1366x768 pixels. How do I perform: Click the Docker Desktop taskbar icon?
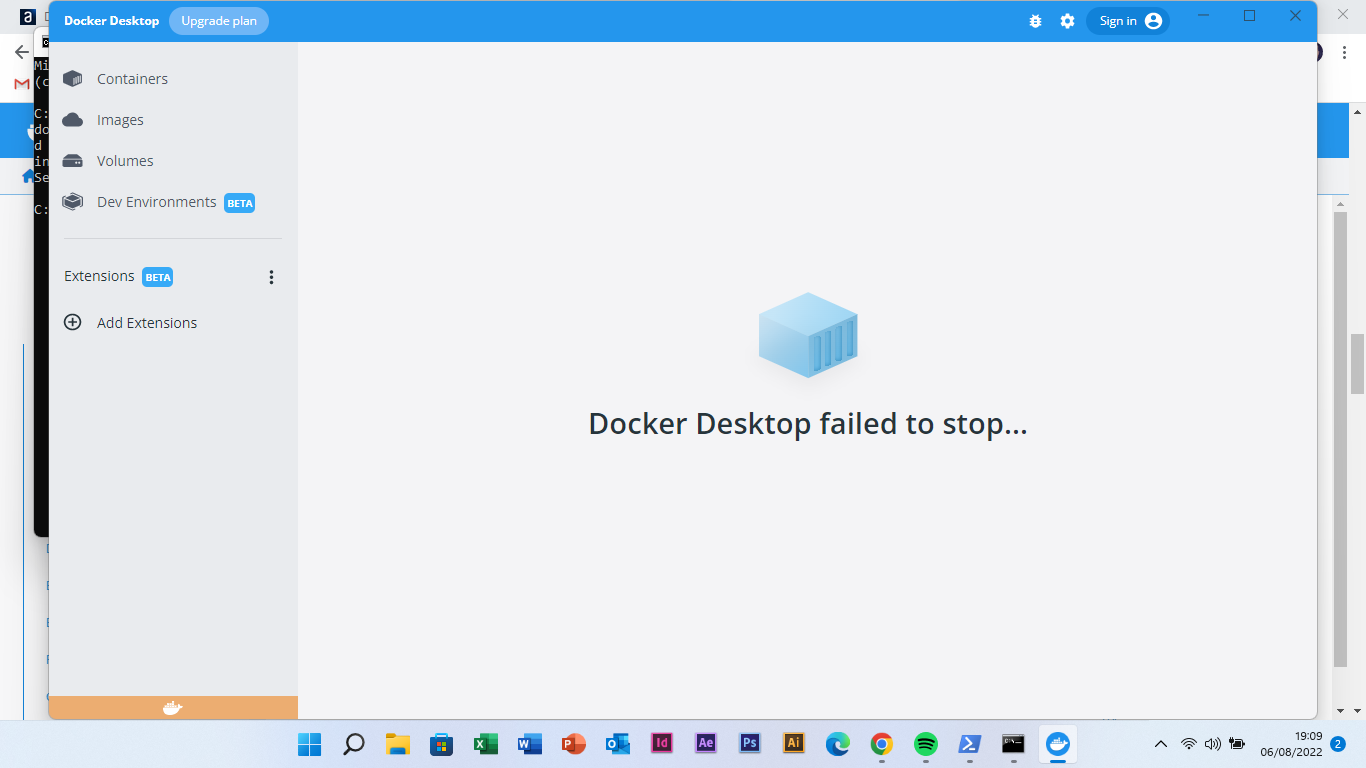[1057, 744]
